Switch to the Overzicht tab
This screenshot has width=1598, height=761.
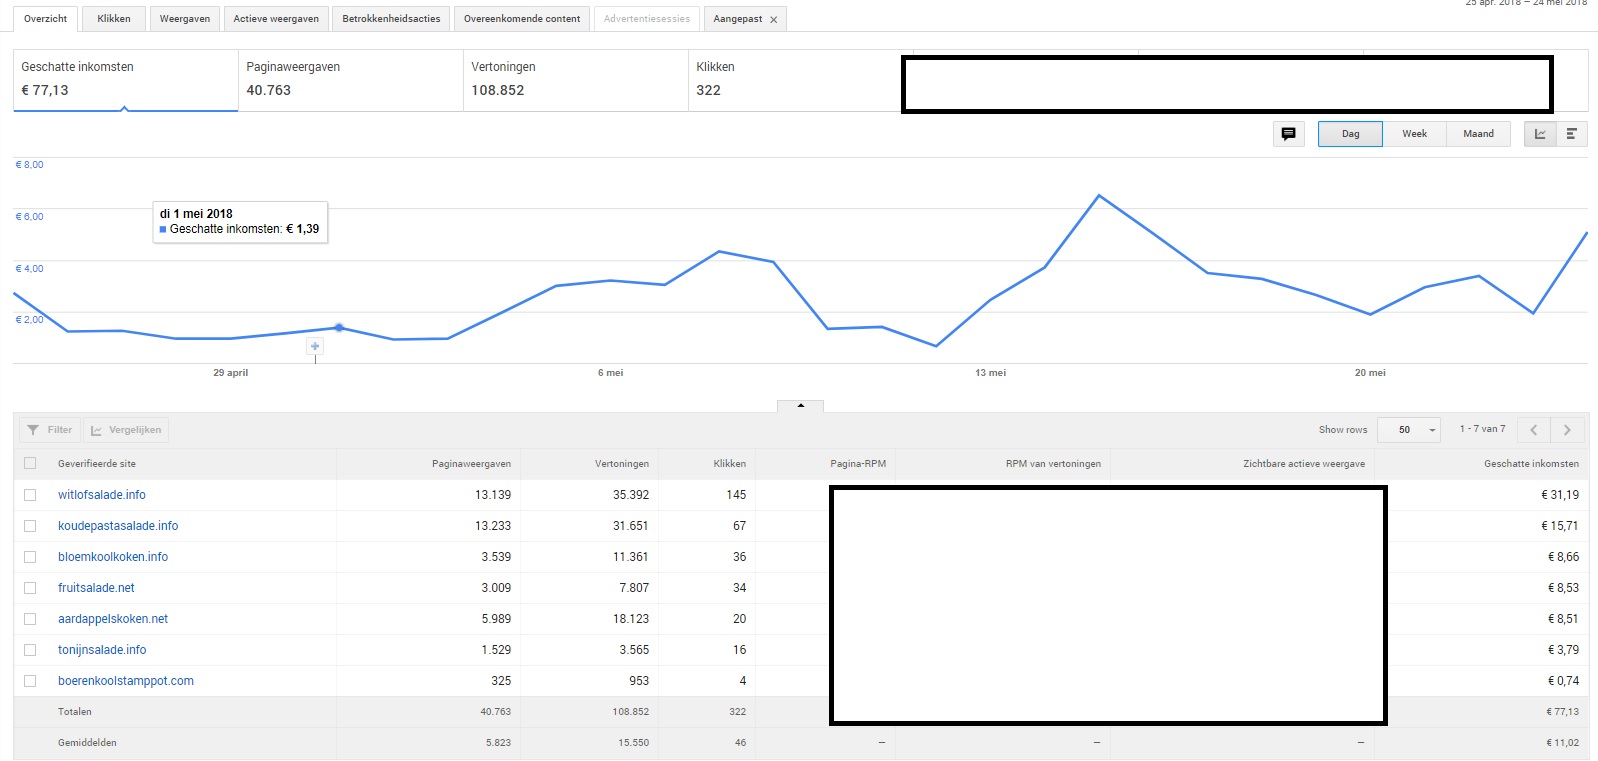coord(46,19)
